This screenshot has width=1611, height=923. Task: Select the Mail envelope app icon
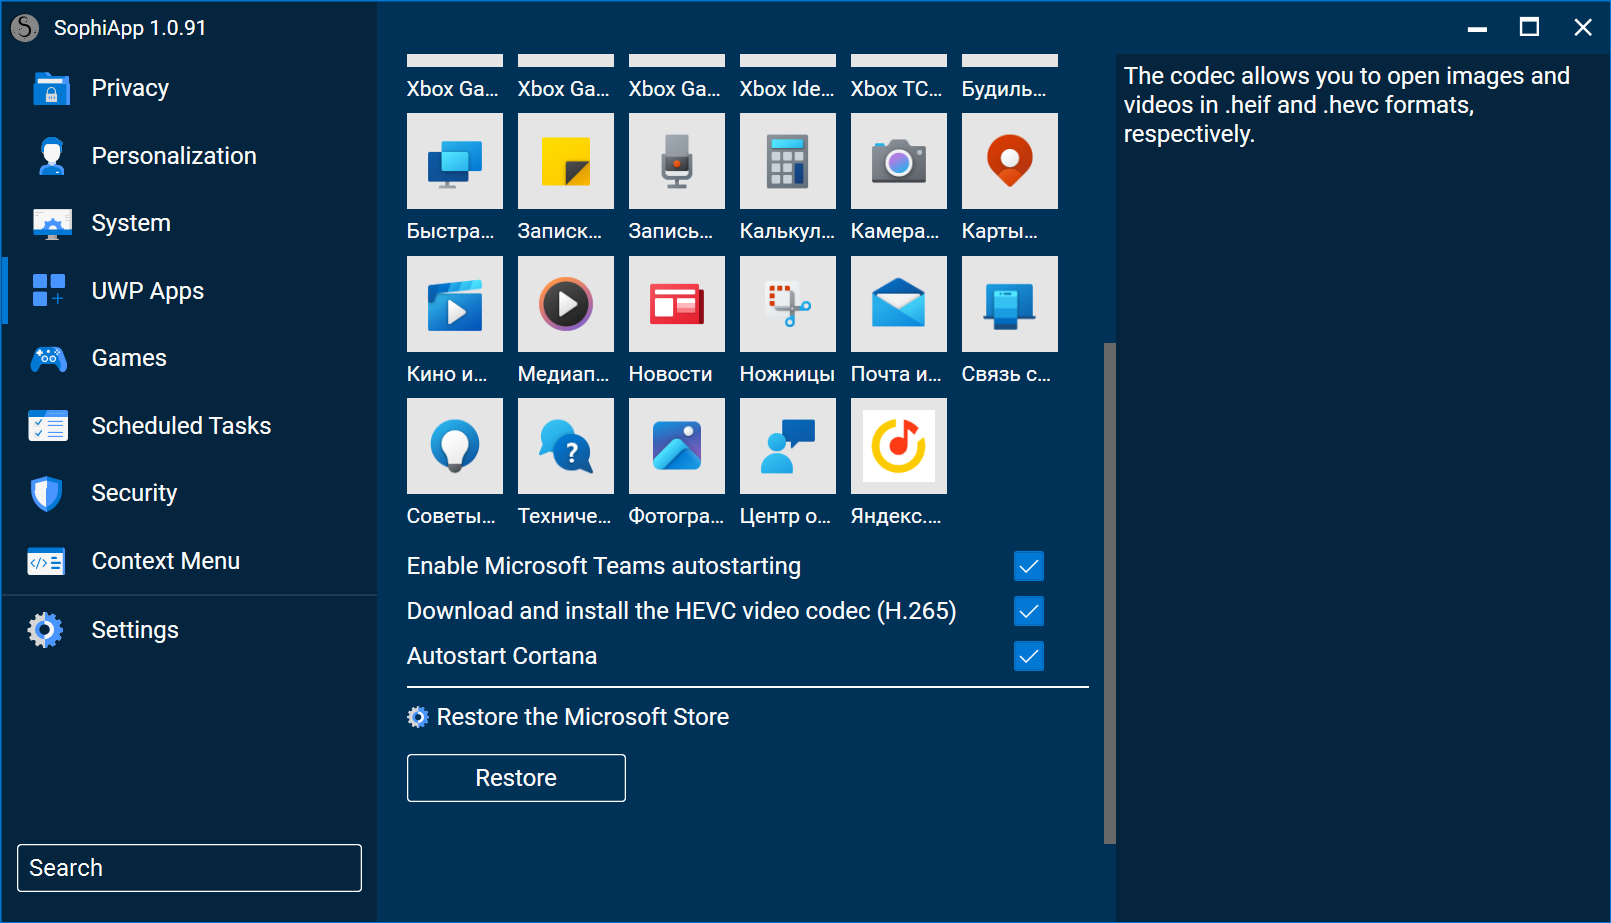tap(898, 305)
